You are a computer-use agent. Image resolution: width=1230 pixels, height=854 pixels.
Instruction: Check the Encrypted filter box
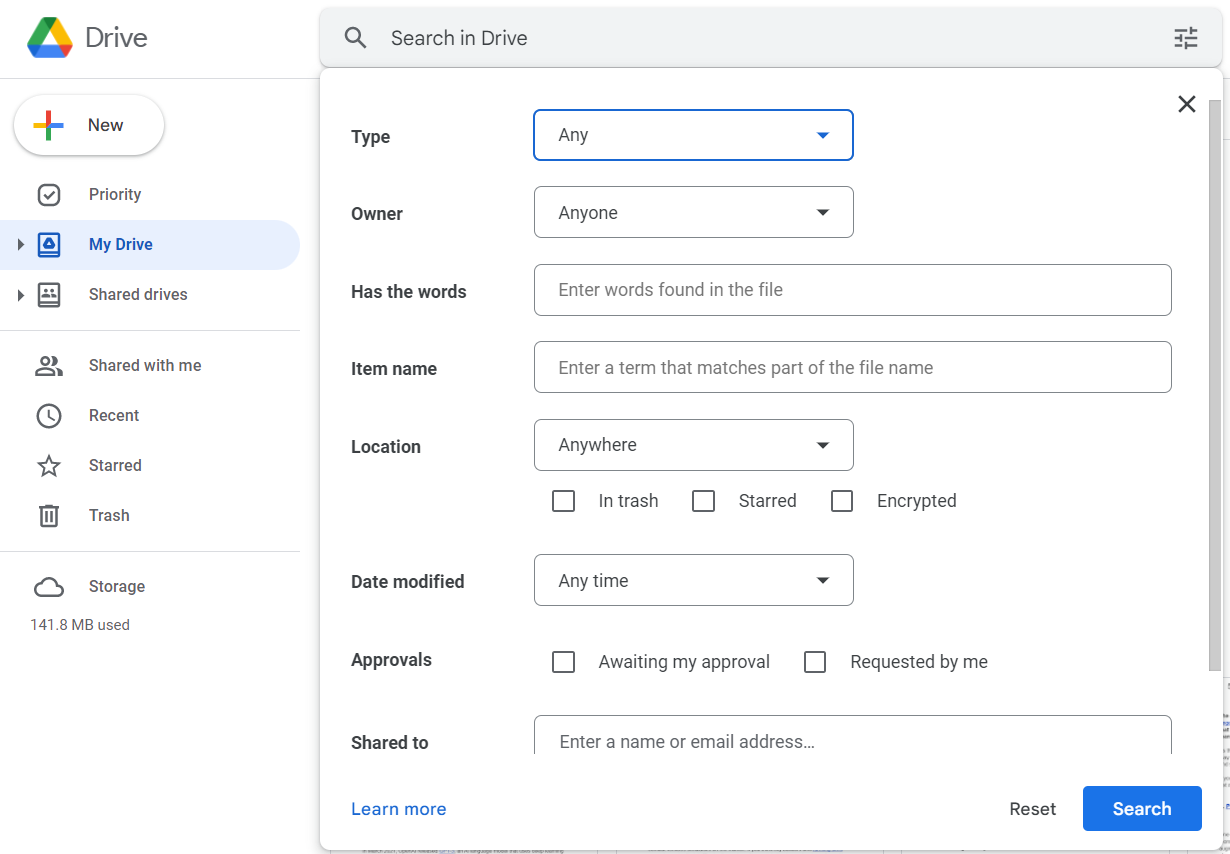coord(842,501)
